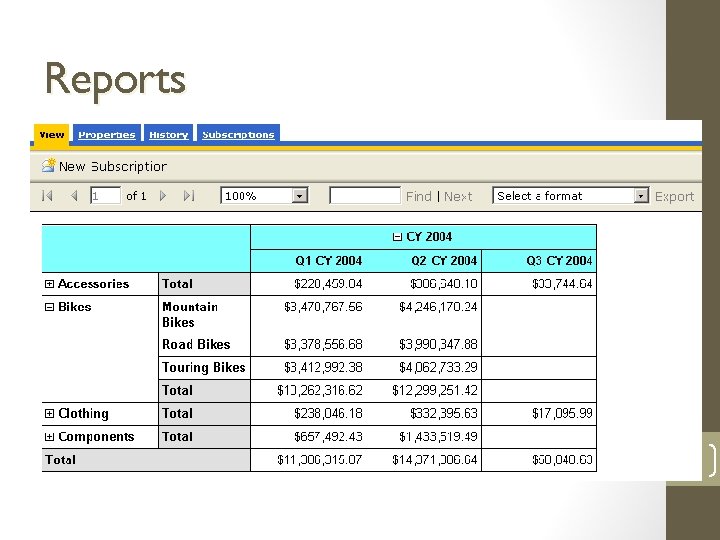Expand the Clothing row
The image size is (720, 540).
coord(49,413)
